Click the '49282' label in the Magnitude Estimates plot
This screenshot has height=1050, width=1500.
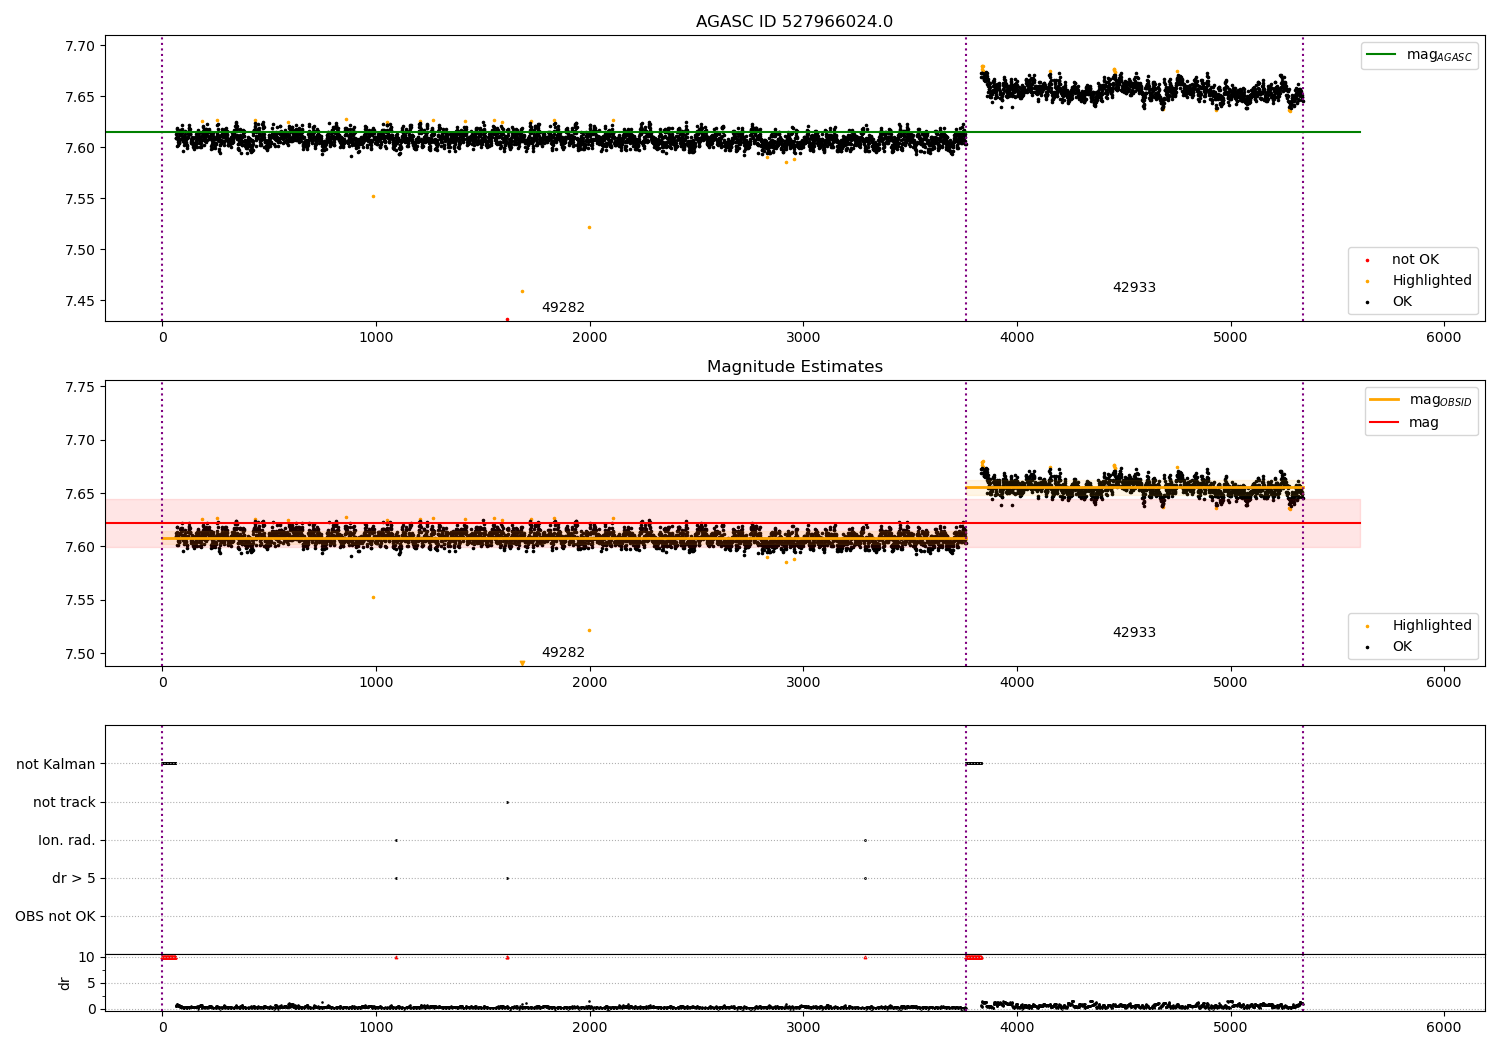563,653
